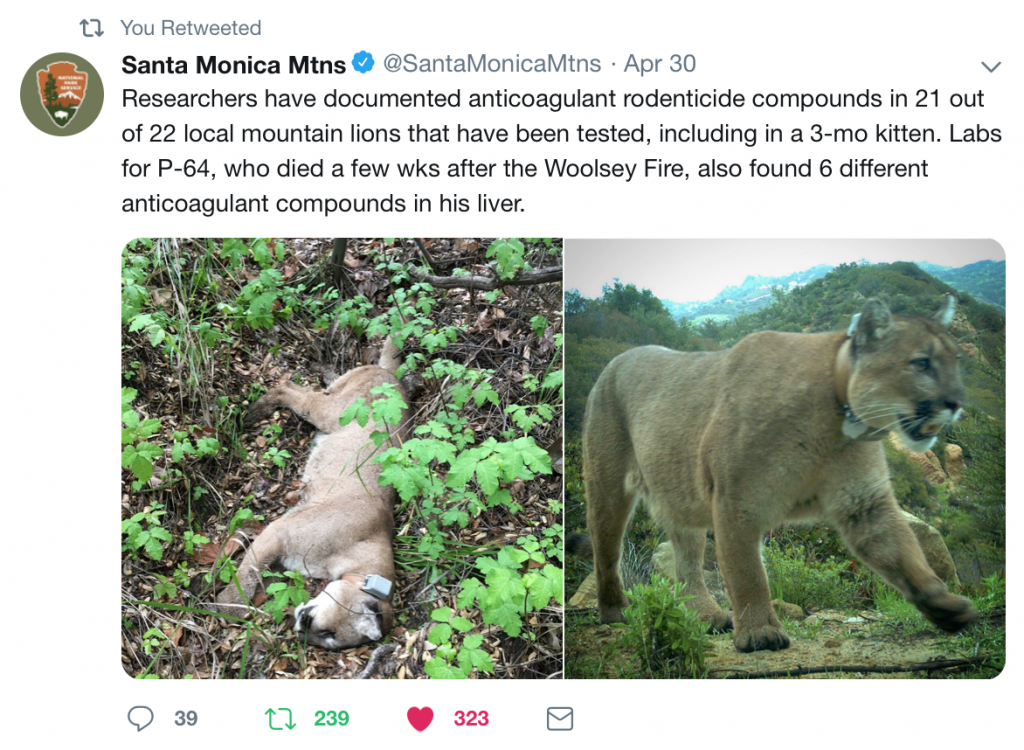Click the reply count '39'
This screenshot has width=1024, height=750.
point(185,718)
